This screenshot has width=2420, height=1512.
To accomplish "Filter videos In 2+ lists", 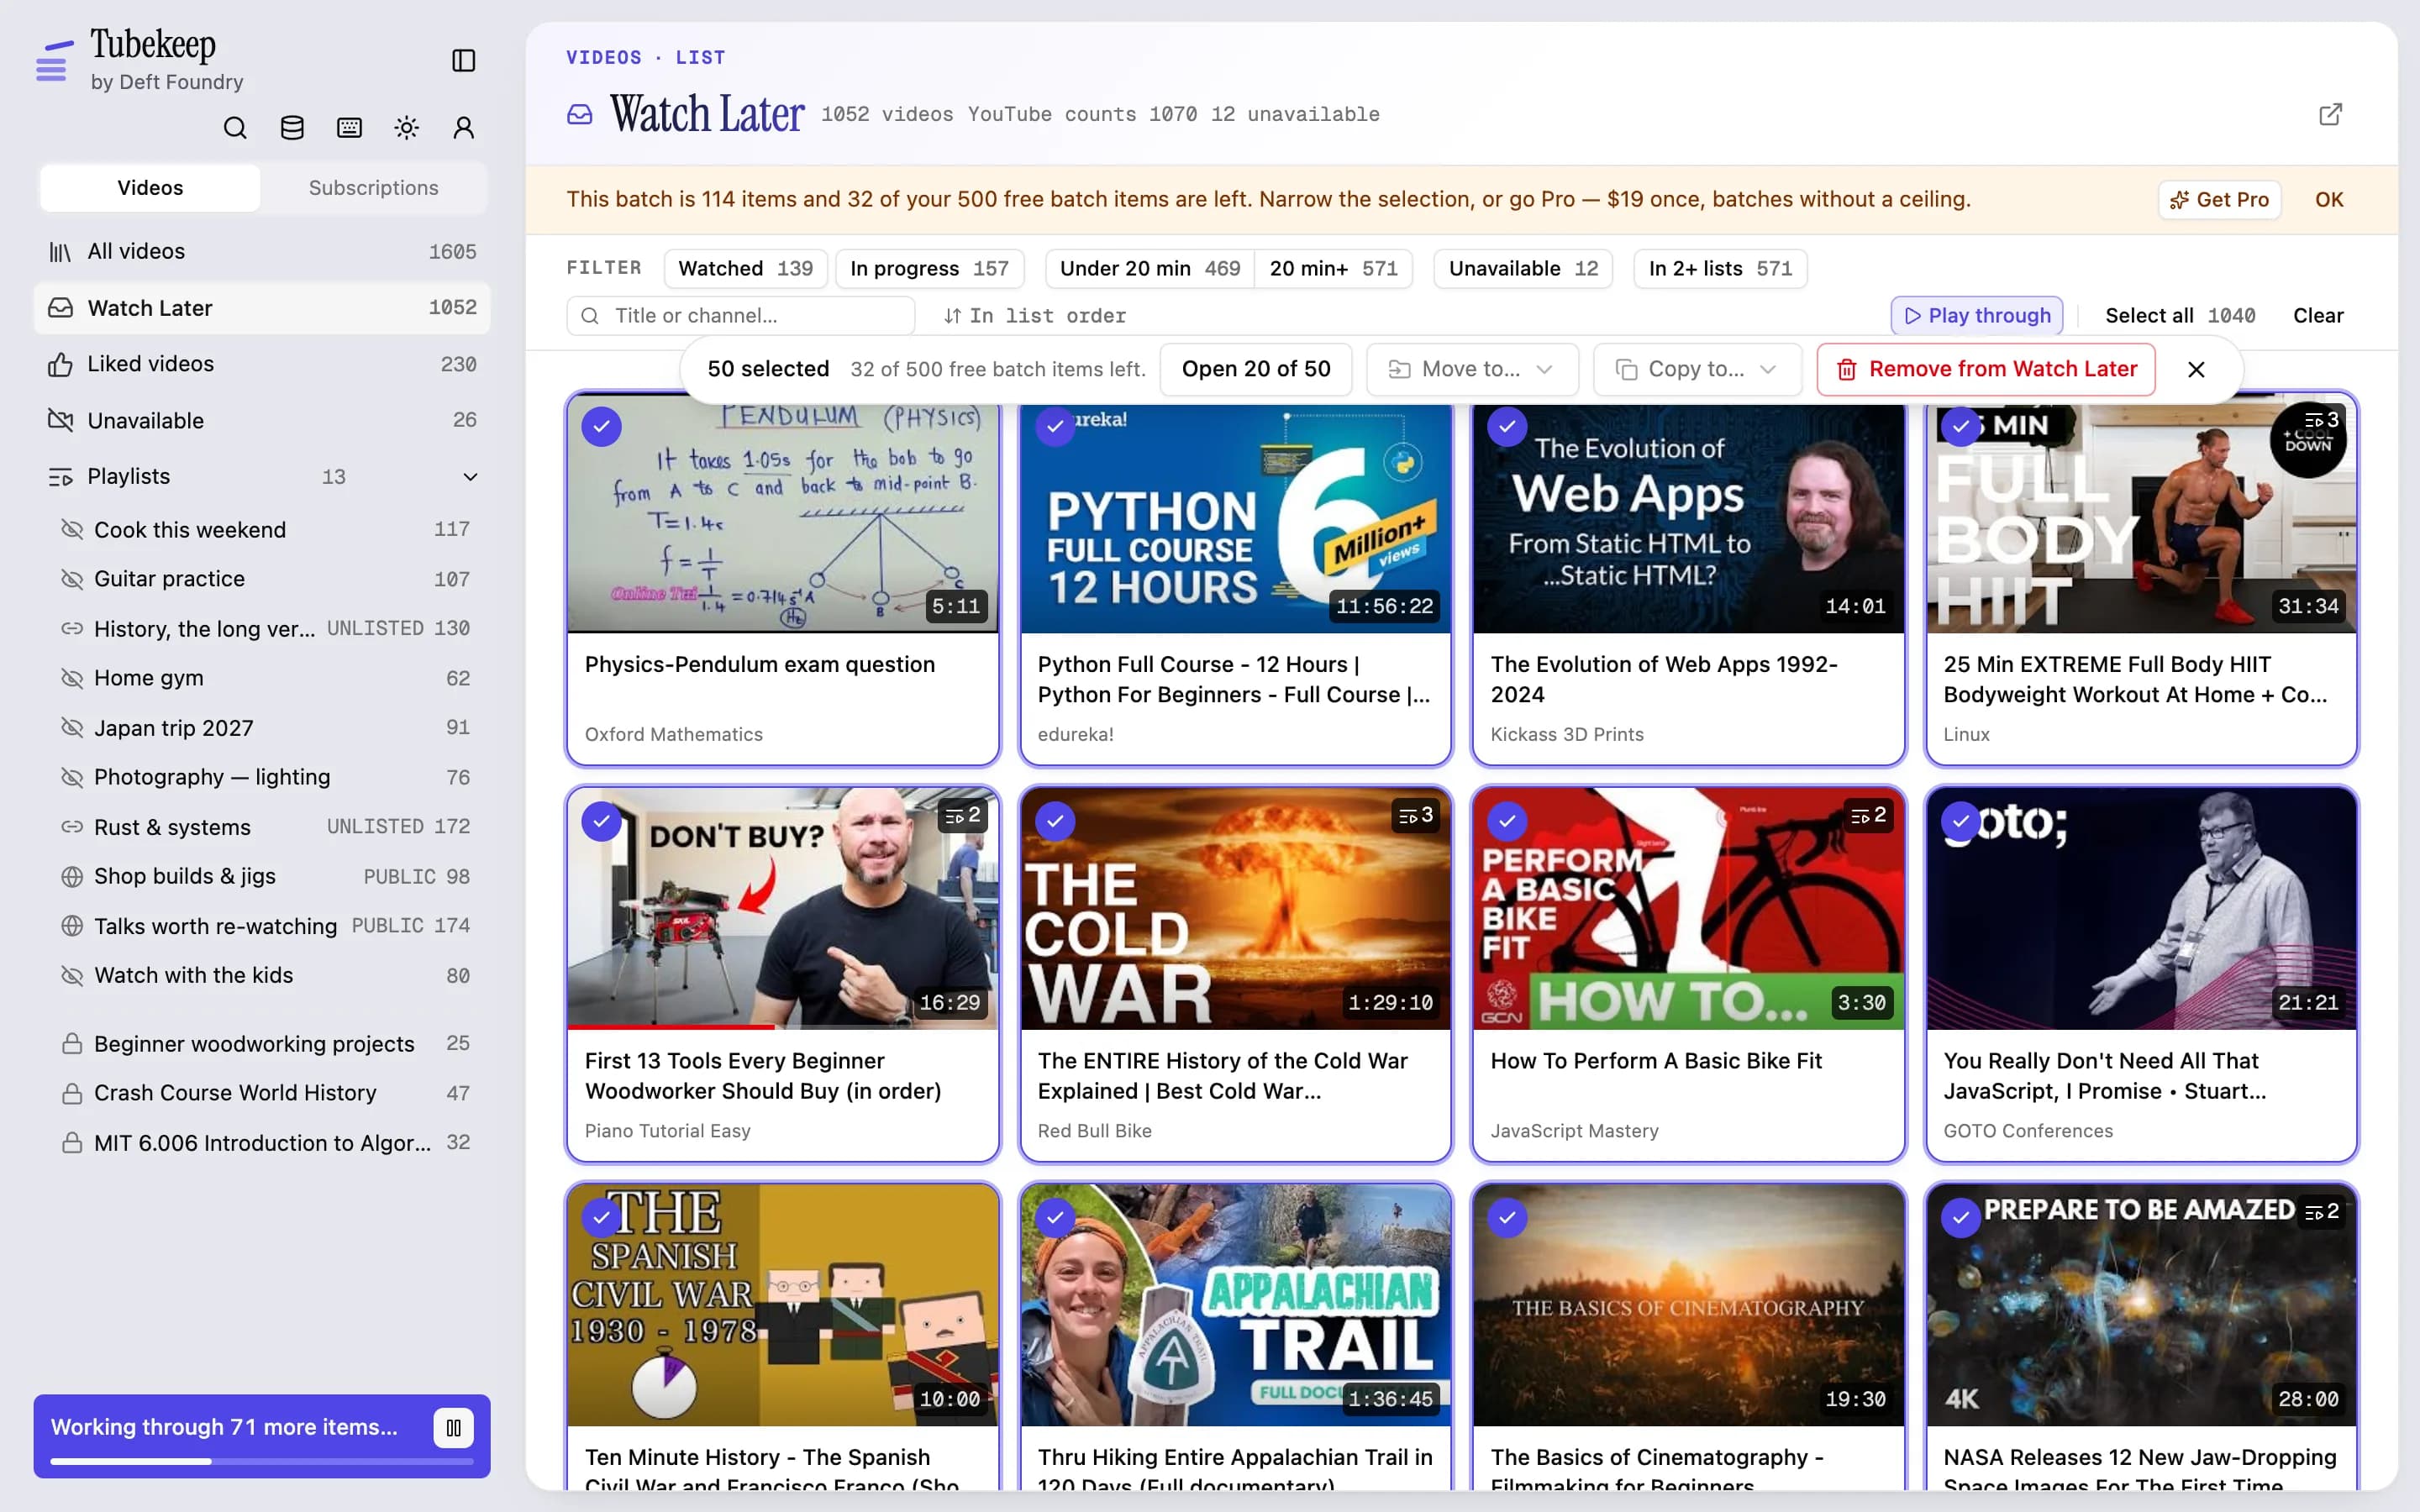I will click(1720, 269).
